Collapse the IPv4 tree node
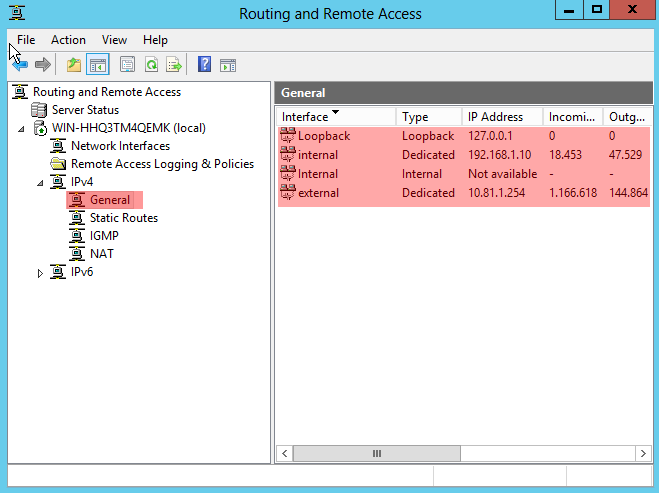659x493 pixels. click(40, 182)
